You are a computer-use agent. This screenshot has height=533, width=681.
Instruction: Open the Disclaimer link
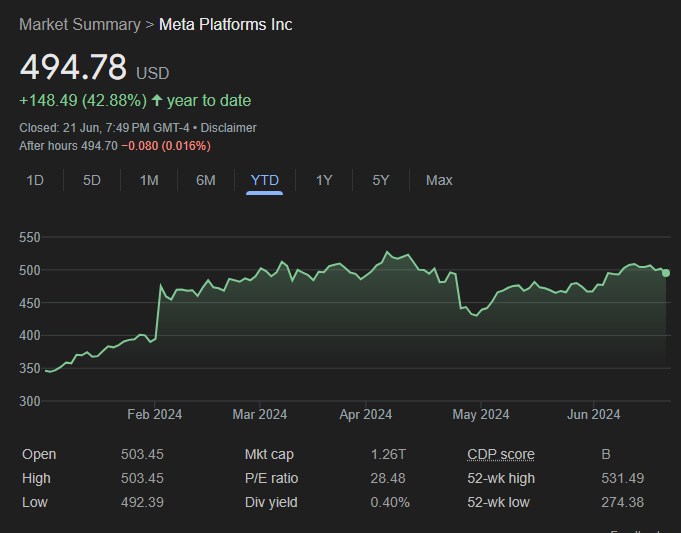pyautogui.click(x=228, y=128)
